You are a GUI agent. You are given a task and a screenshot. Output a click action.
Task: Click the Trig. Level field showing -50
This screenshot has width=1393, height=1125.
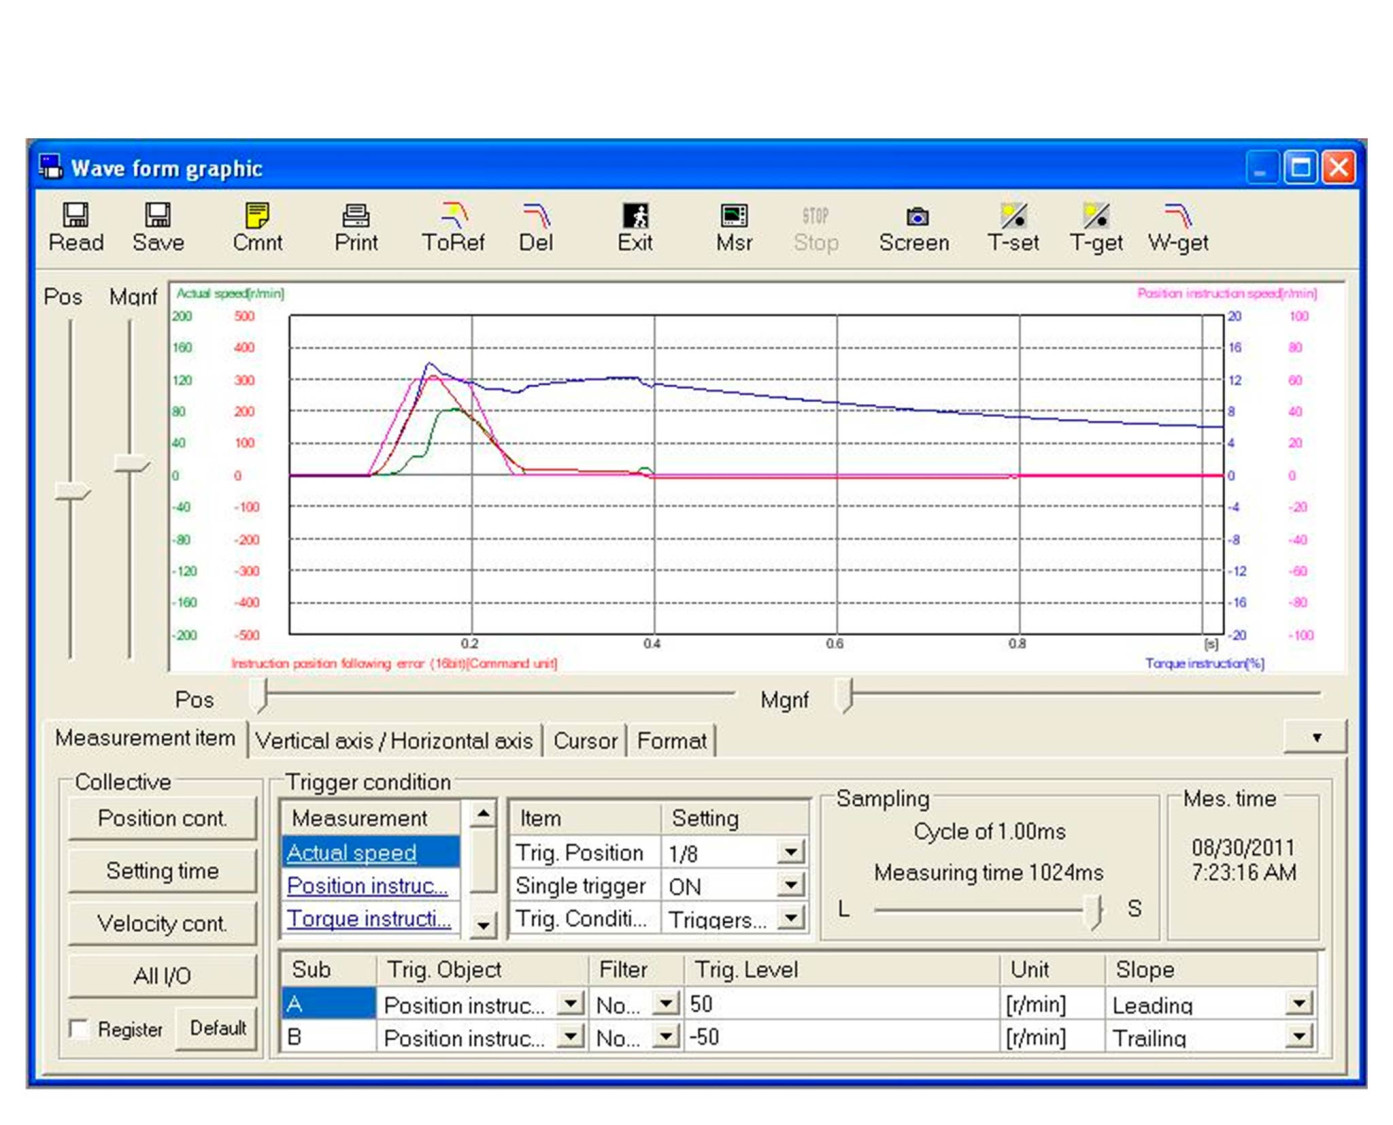[840, 1038]
